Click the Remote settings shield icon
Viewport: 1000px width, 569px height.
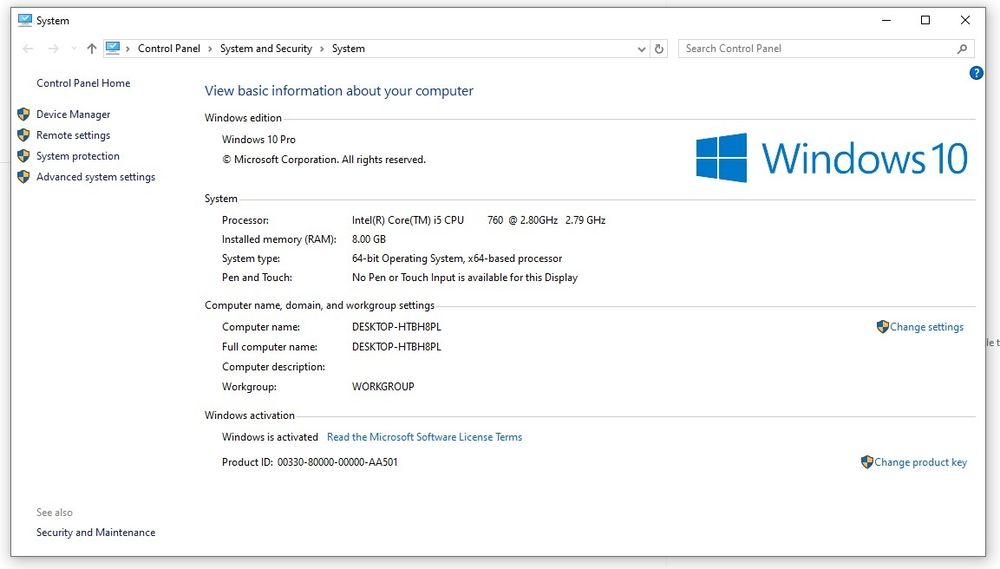[x=24, y=135]
